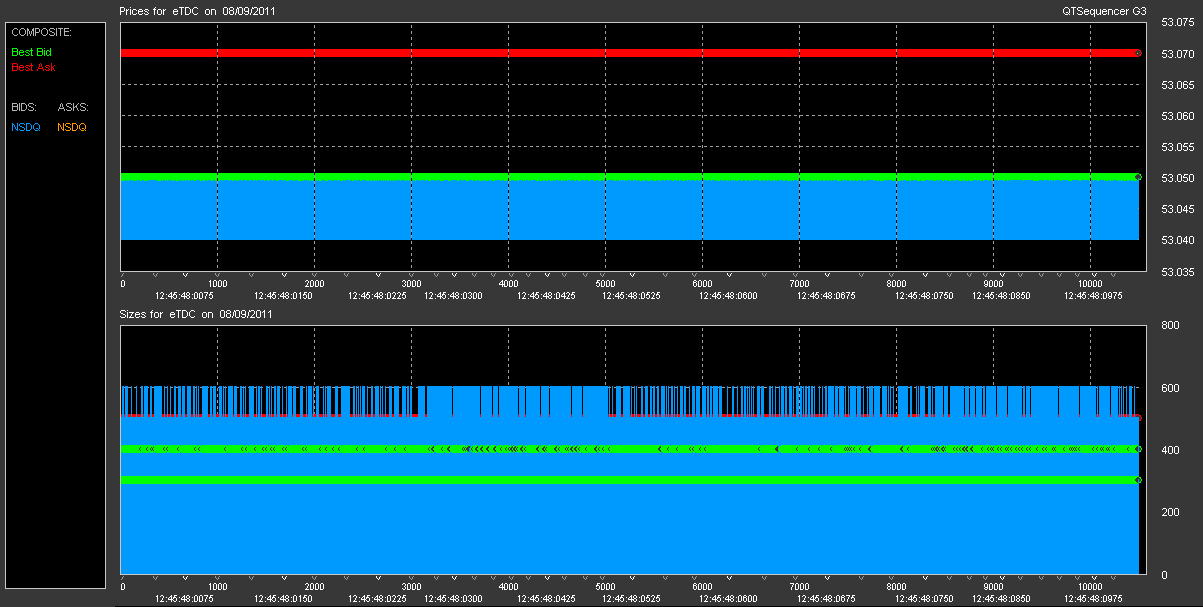Click the 7000 tick label under Prices chart

coord(799,284)
